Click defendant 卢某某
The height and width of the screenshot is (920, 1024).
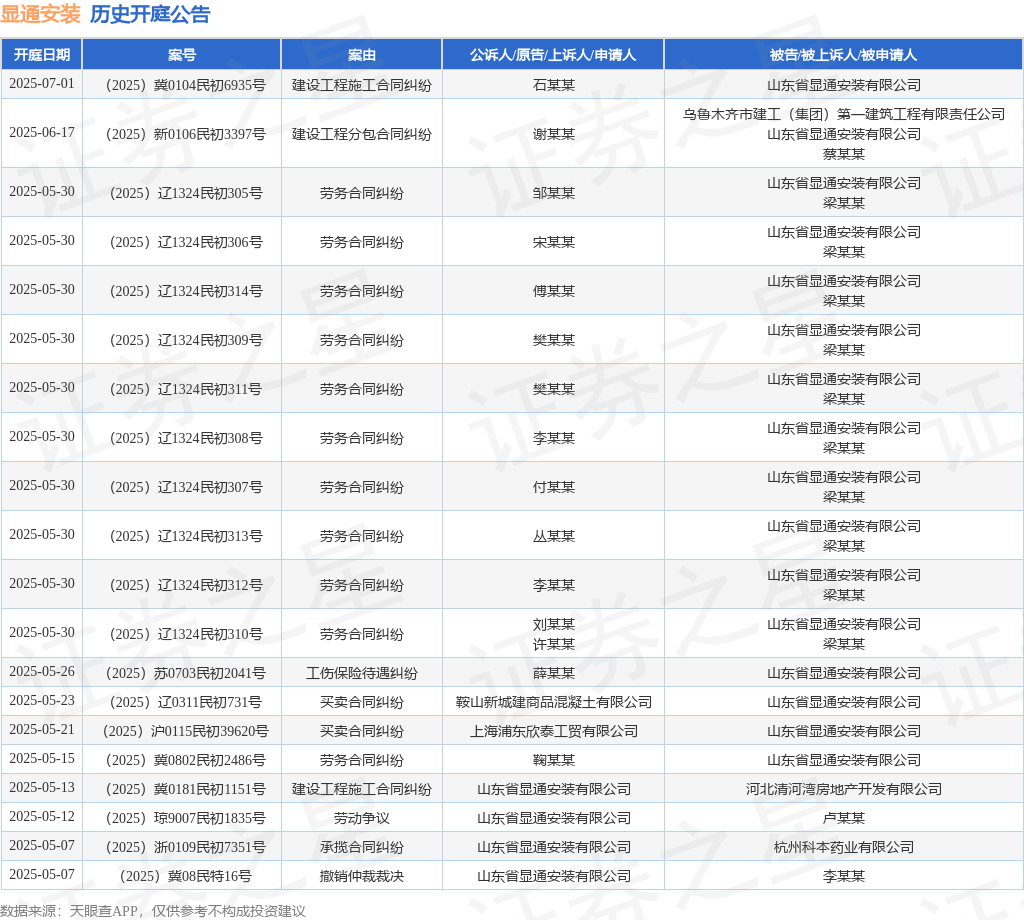[x=844, y=818]
